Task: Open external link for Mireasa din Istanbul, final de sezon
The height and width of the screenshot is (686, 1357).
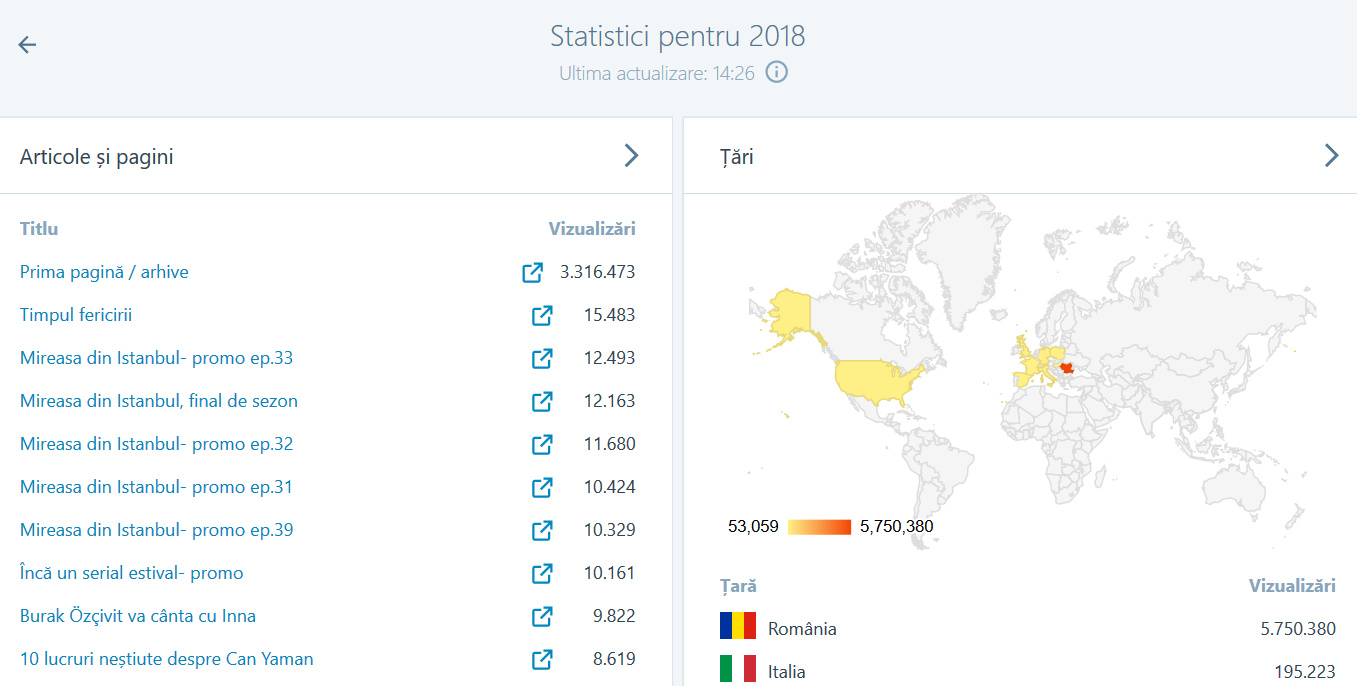Action: click(x=541, y=401)
